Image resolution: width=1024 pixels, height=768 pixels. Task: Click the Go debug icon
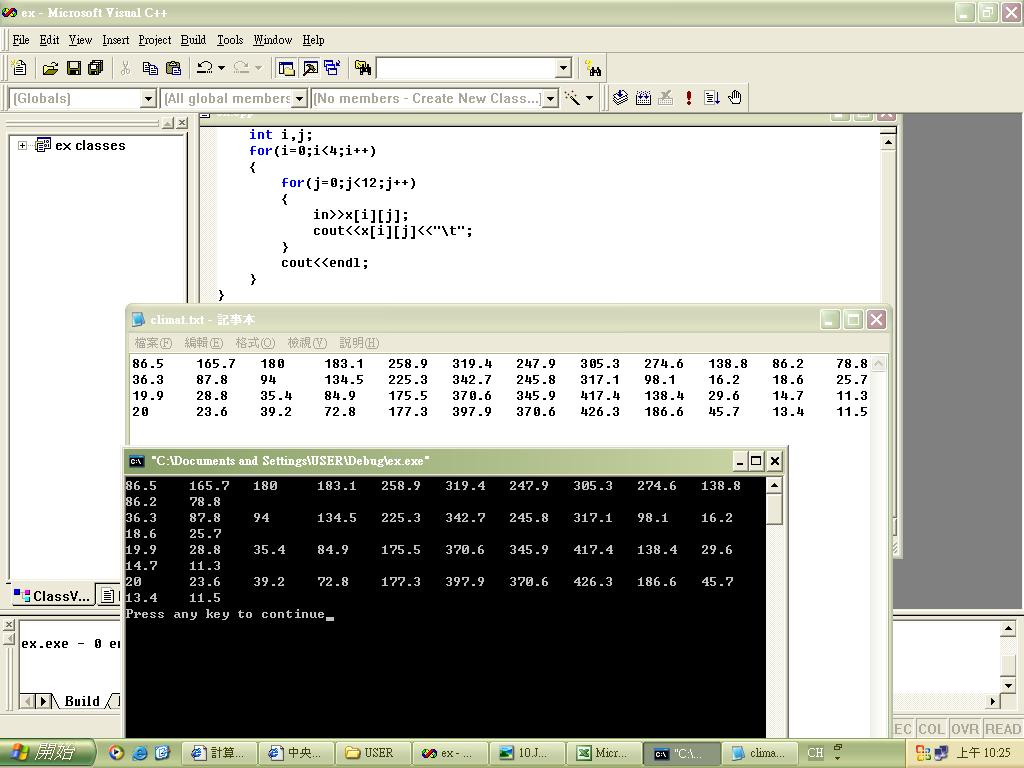712,98
